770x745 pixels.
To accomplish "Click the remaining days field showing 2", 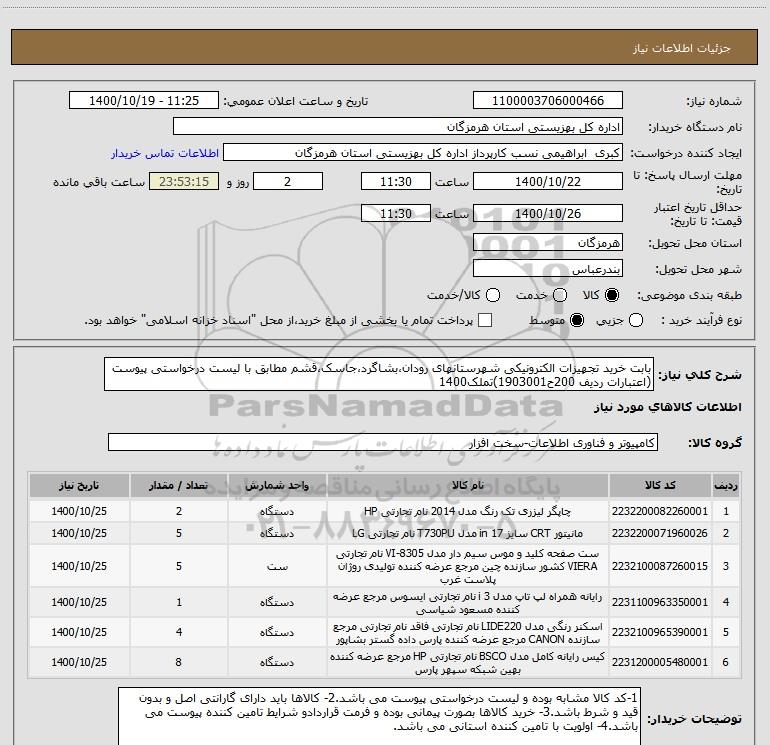I will point(288,181).
